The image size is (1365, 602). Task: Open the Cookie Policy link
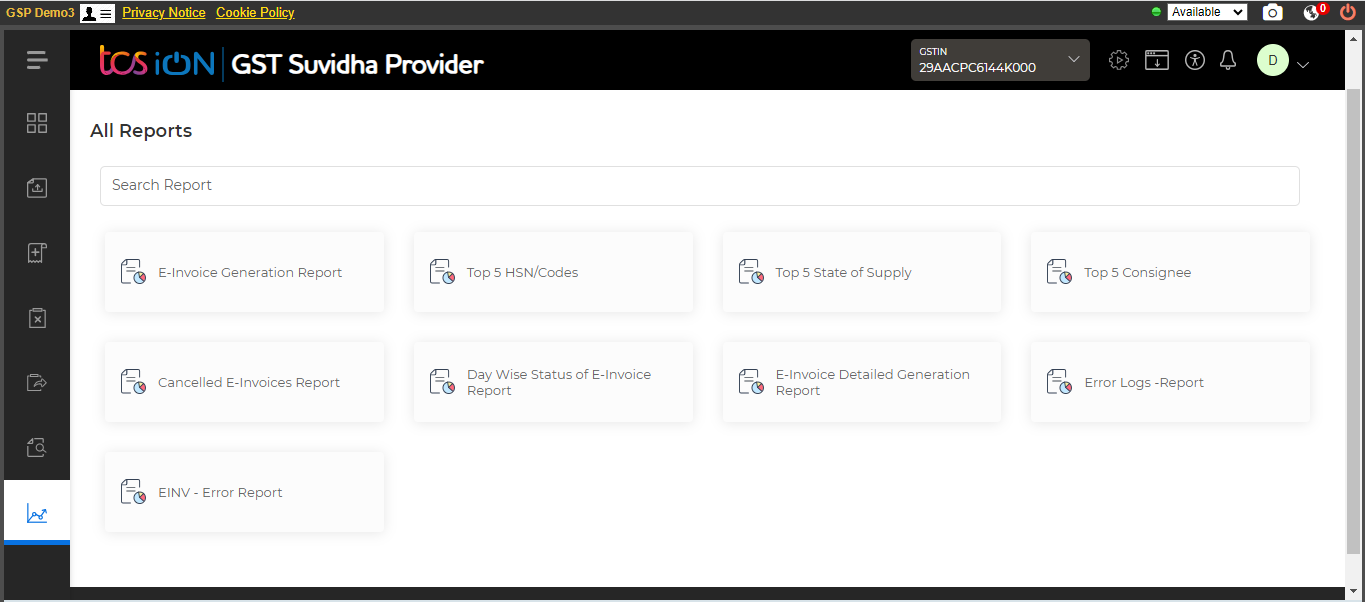[x=255, y=12]
